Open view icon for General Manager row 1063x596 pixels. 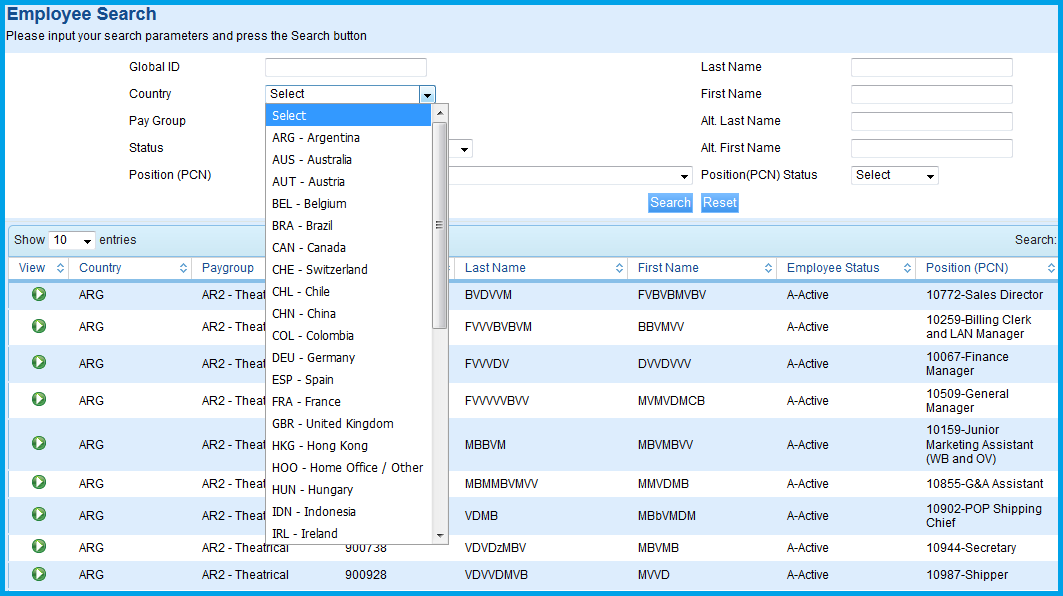39,399
